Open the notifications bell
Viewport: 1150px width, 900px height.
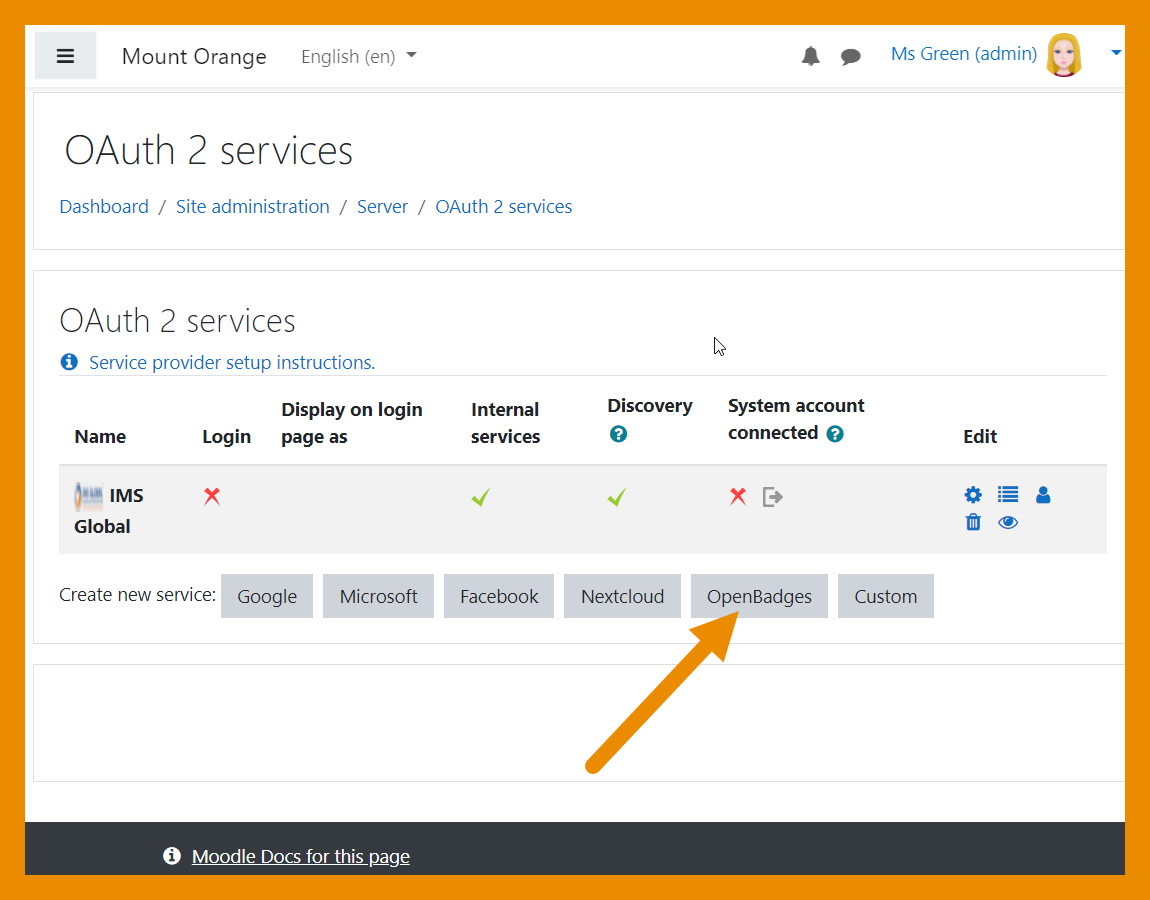tap(811, 56)
